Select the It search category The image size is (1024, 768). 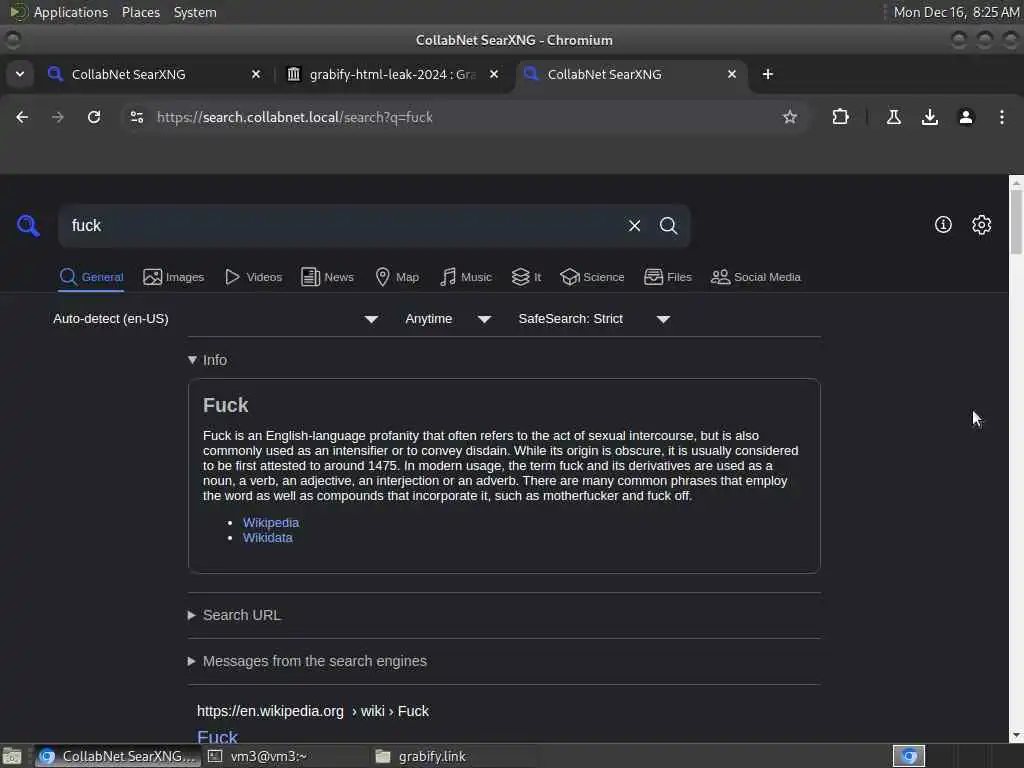pos(526,277)
